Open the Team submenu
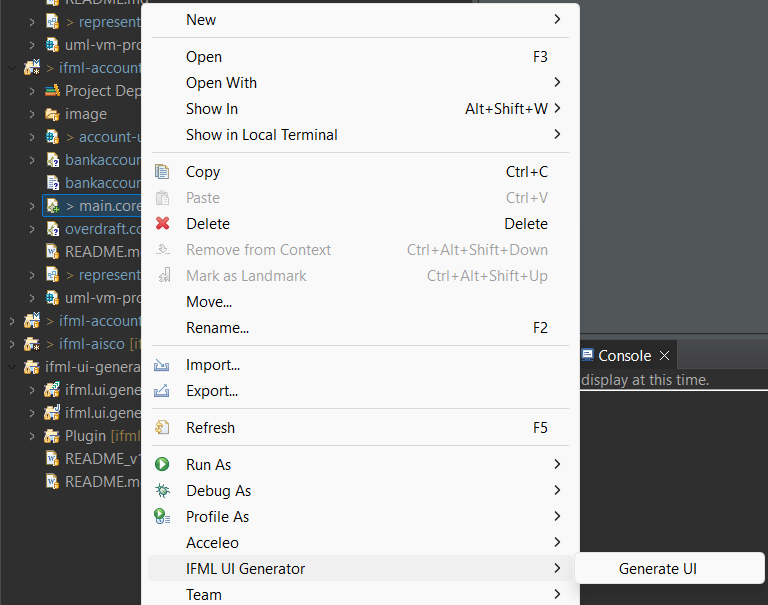The height and width of the screenshot is (605, 768). tap(360, 594)
